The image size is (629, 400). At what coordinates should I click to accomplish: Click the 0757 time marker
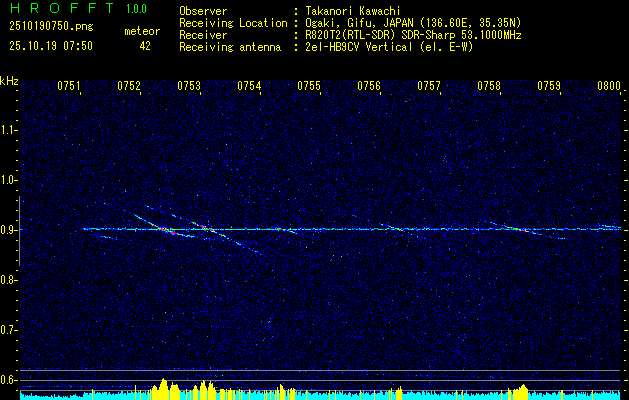429,86
